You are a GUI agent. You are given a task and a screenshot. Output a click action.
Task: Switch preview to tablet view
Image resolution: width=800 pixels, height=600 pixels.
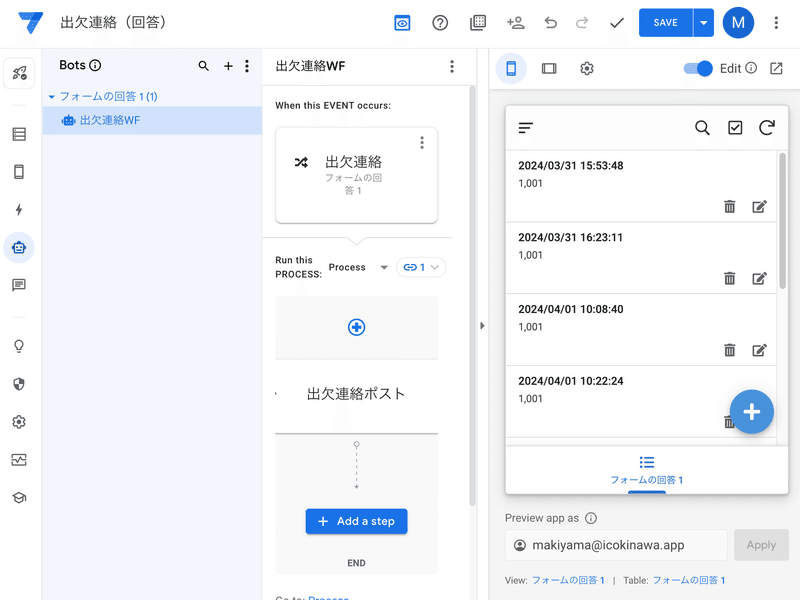pos(549,68)
